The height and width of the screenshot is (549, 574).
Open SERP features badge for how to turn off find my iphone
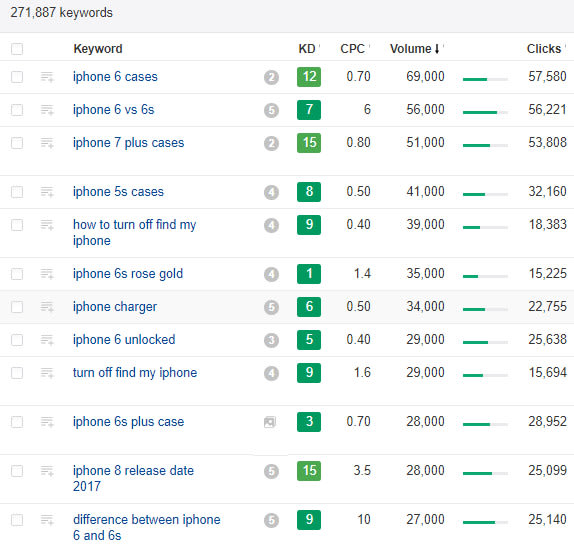pos(271,225)
